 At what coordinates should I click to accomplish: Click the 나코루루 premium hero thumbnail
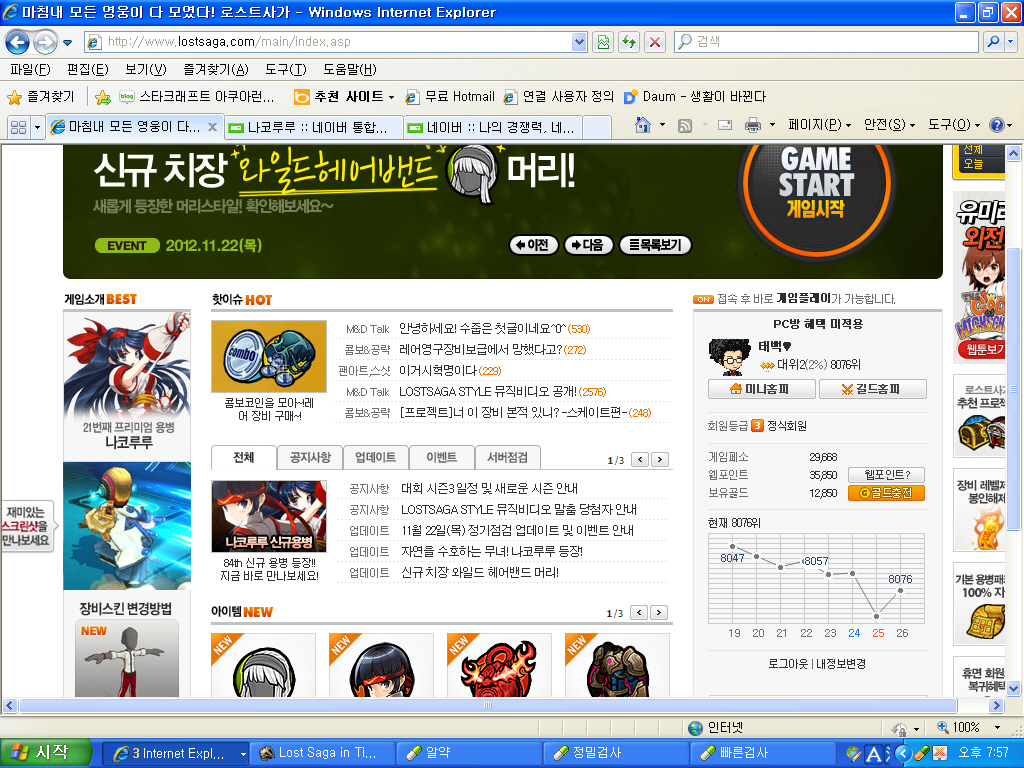[127, 385]
